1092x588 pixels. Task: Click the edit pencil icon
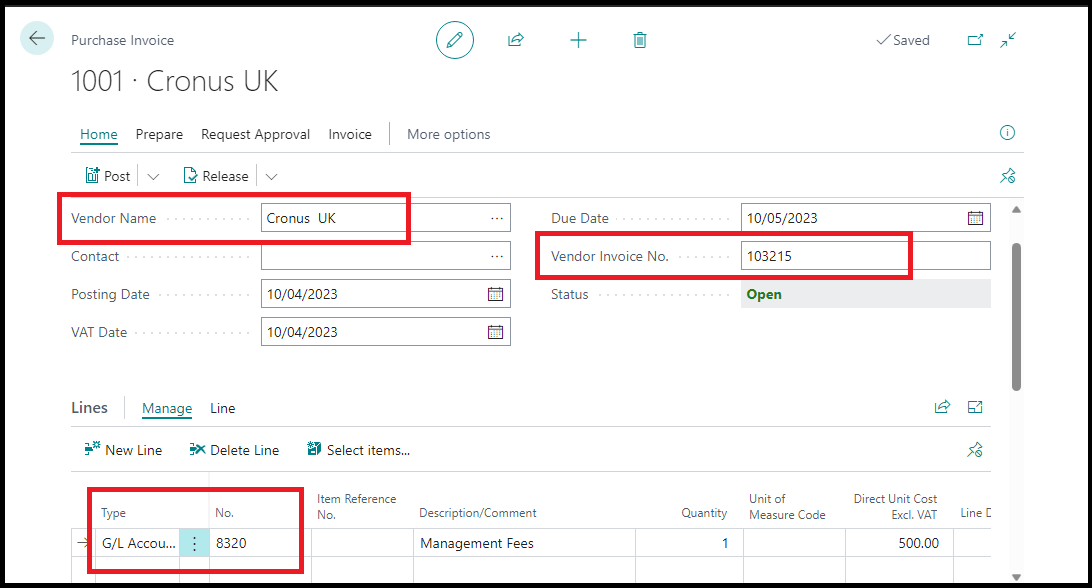pyautogui.click(x=455, y=40)
